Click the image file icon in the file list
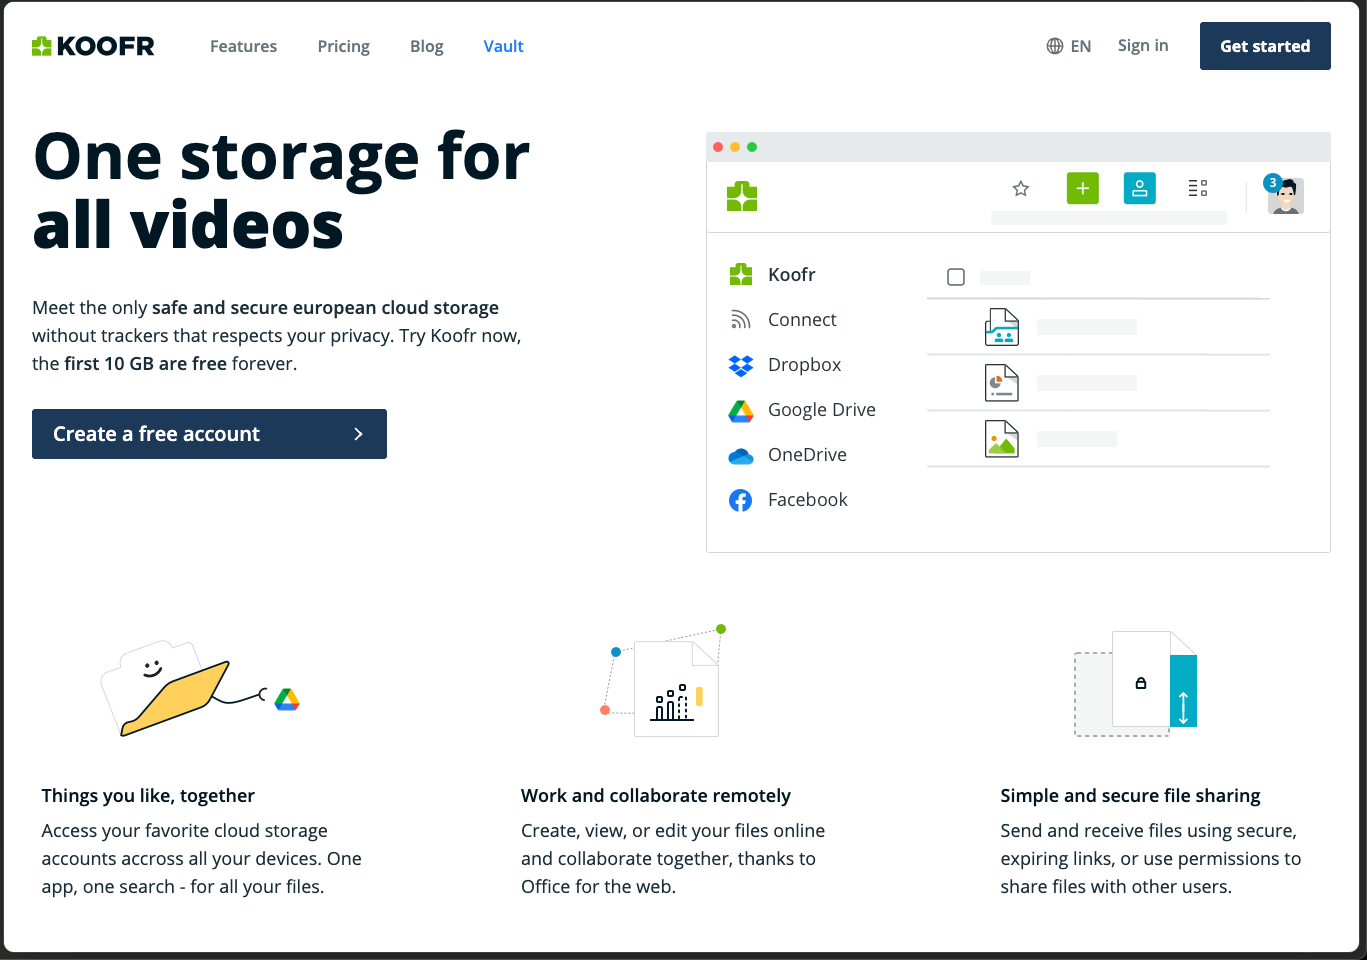This screenshot has width=1367, height=960. click(1002, 439)
